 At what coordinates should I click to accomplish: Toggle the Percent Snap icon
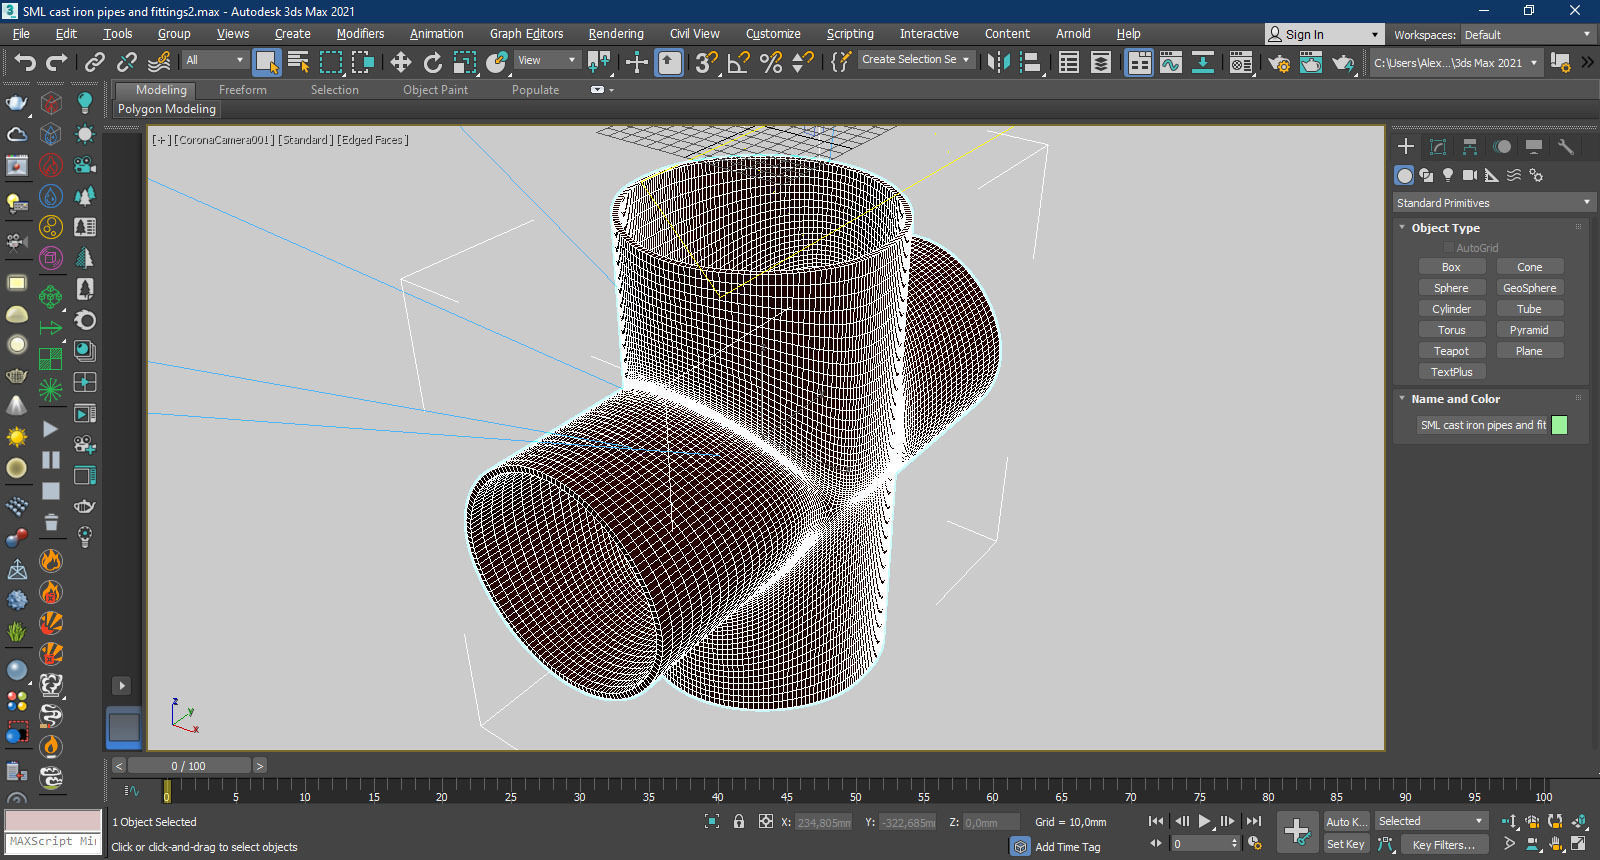tap(771, 63)
